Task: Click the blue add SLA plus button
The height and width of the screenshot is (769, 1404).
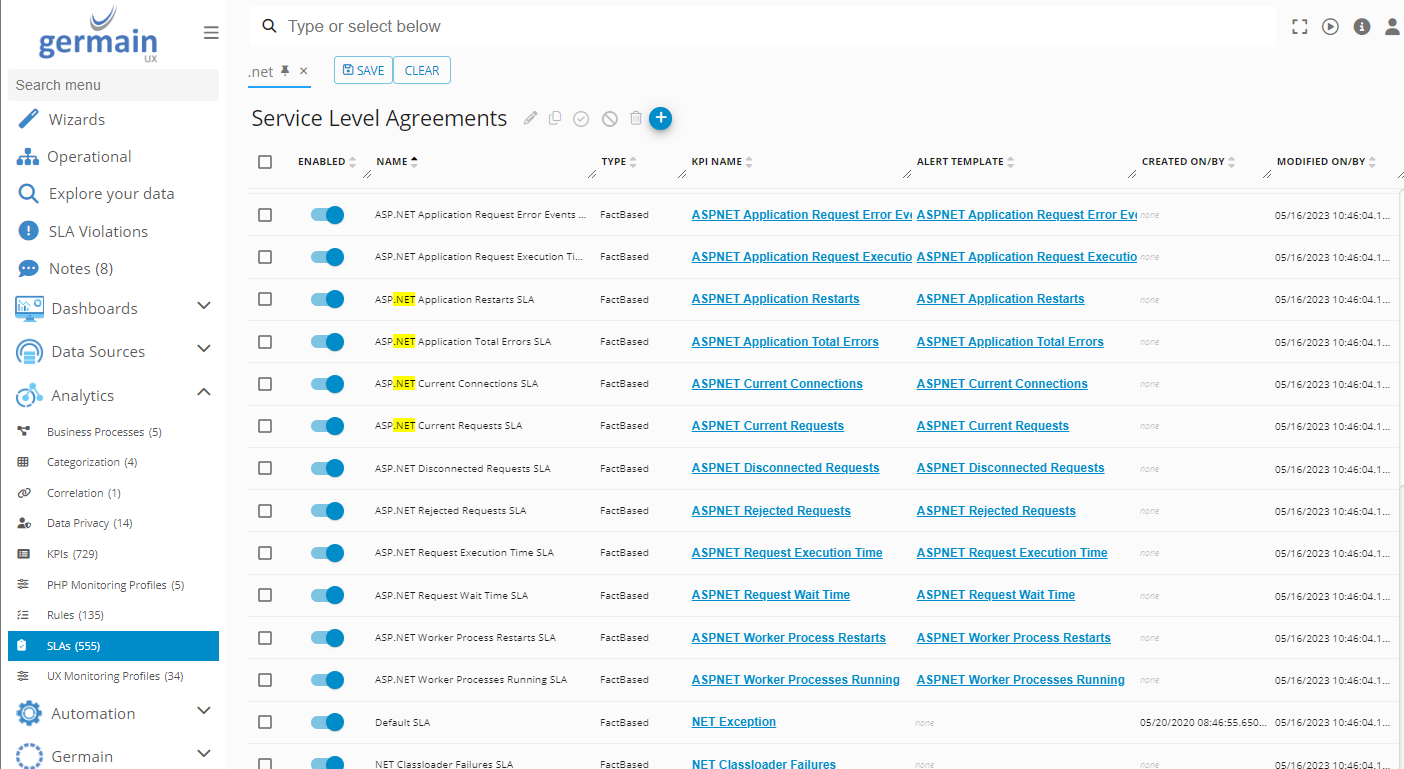Action: tap(660, 118)
